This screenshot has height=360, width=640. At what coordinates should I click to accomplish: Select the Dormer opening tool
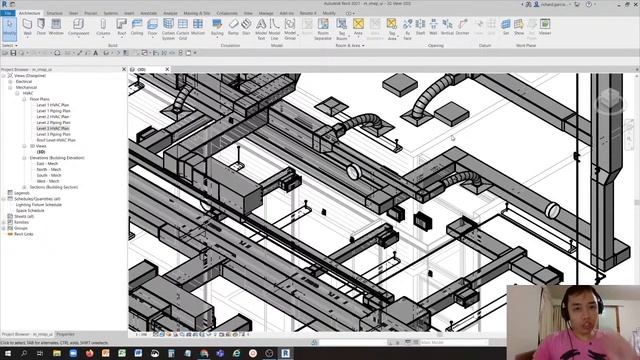coord(462,27)
